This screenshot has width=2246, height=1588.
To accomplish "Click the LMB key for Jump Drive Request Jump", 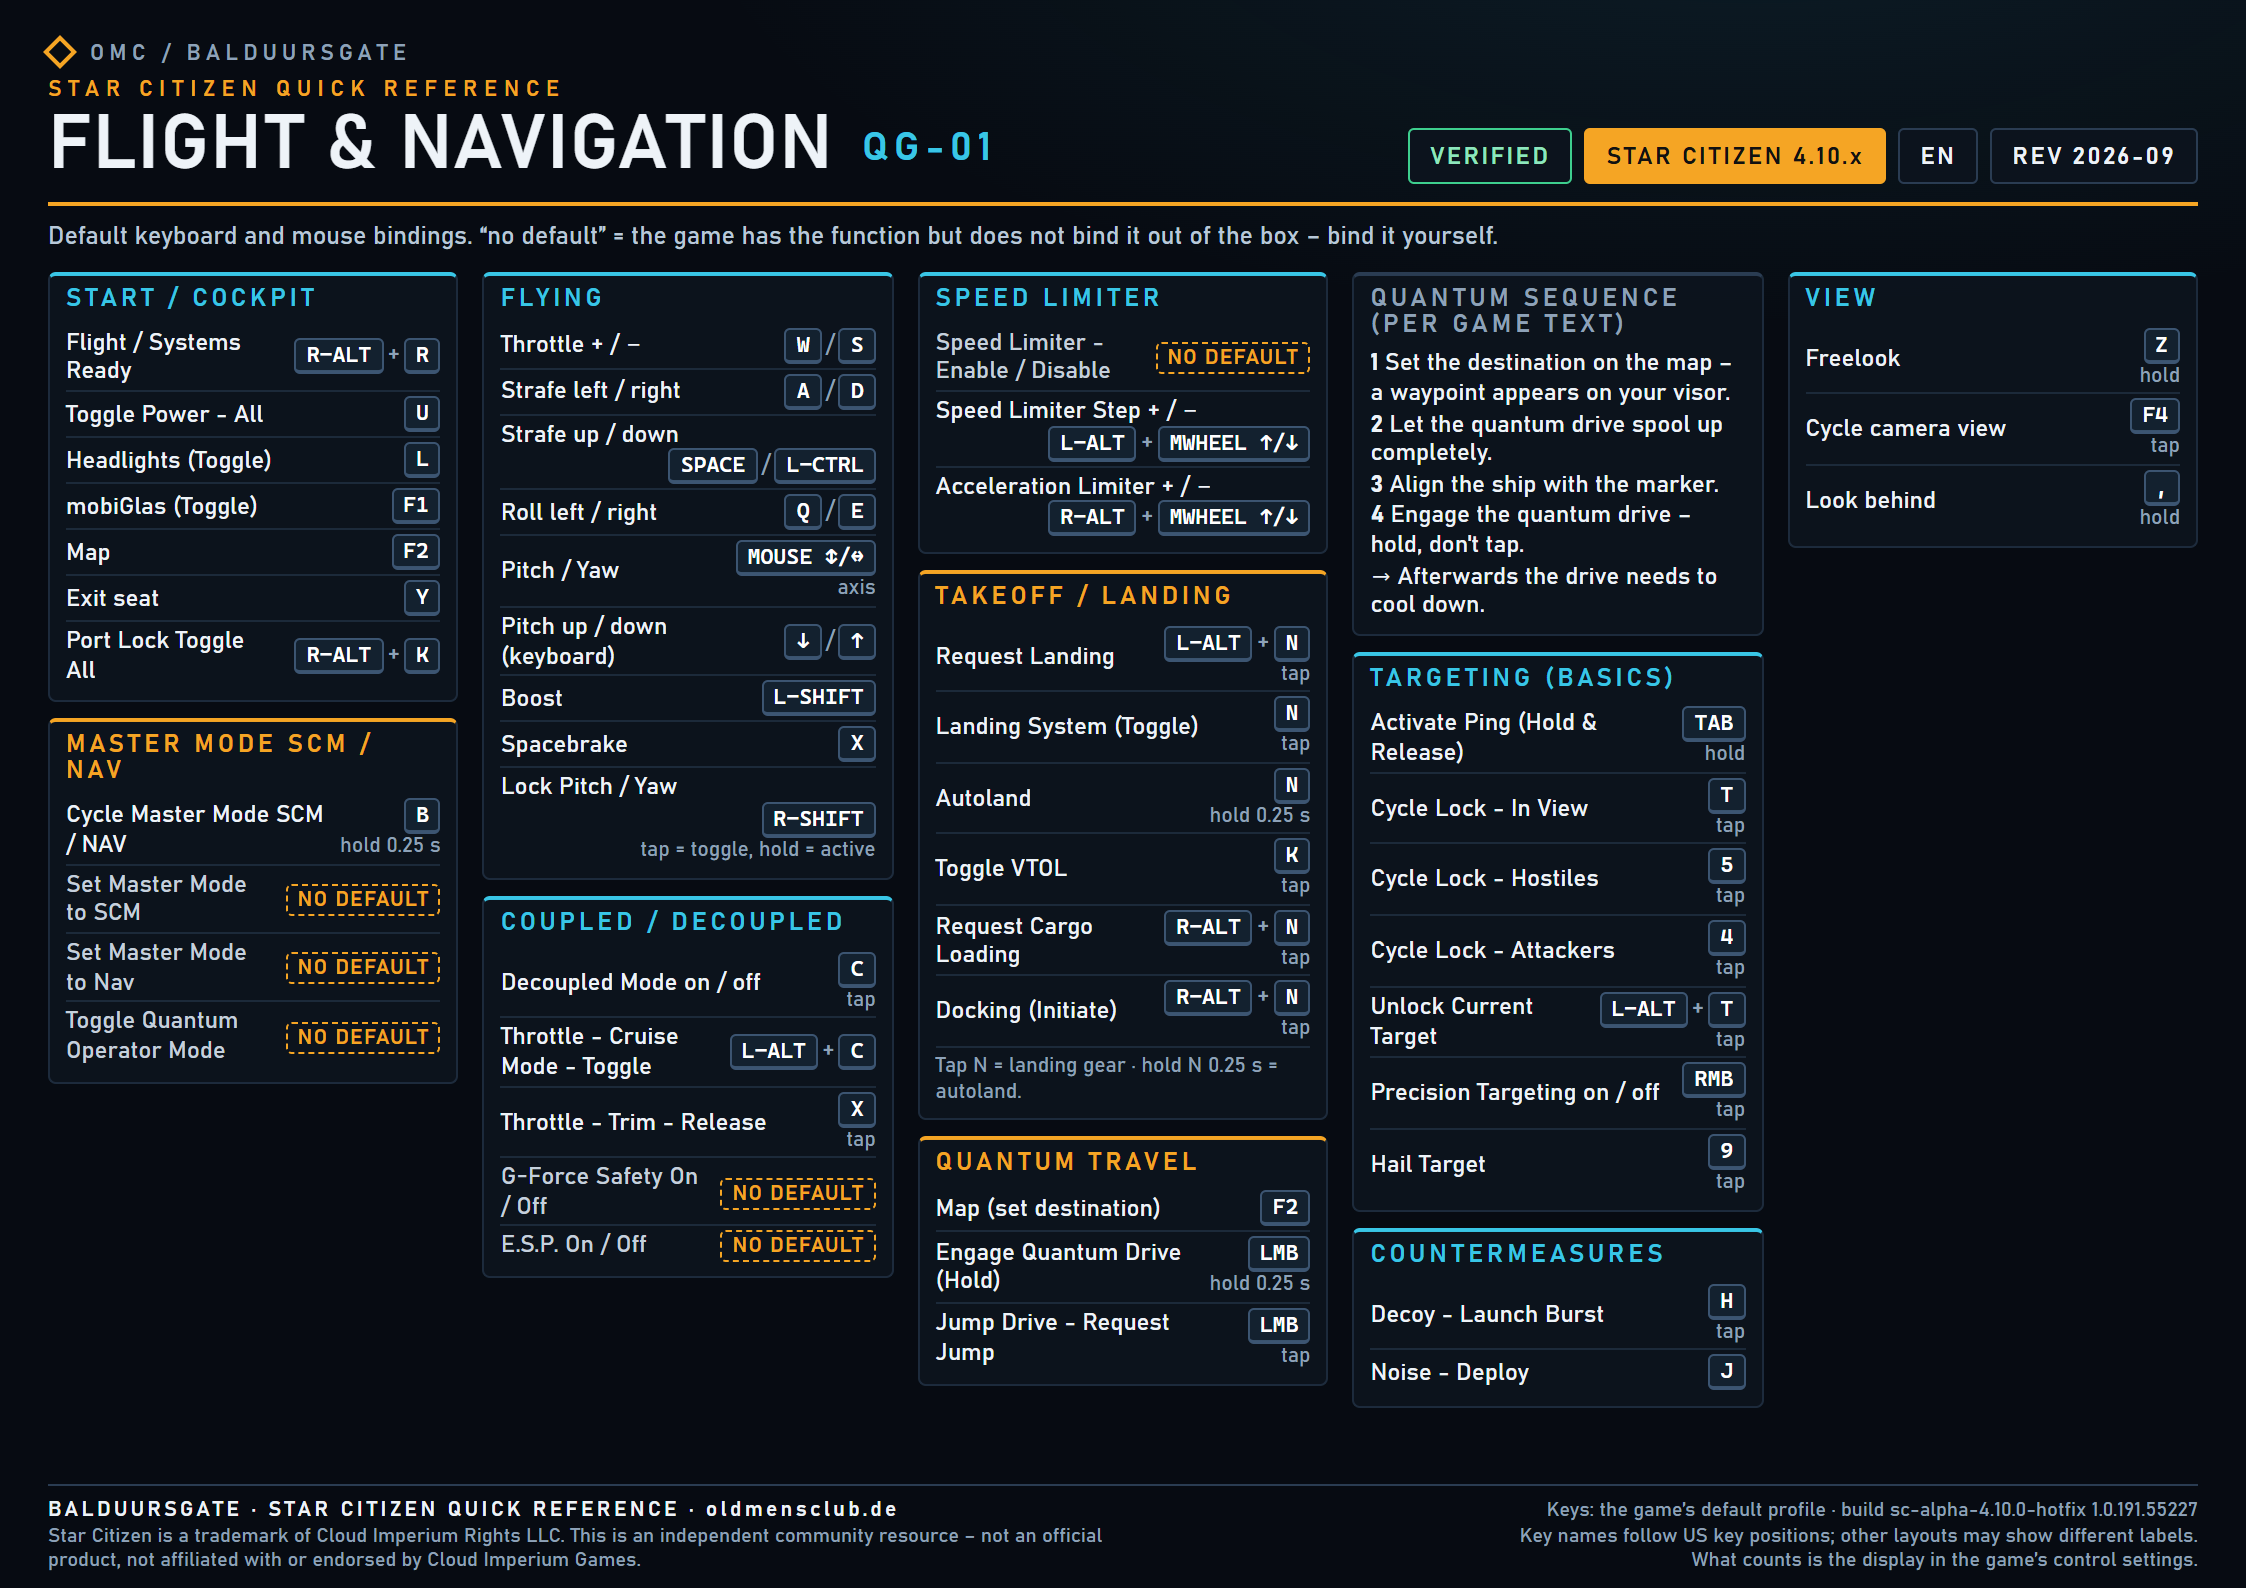I will click(x=1279, y=1325).
